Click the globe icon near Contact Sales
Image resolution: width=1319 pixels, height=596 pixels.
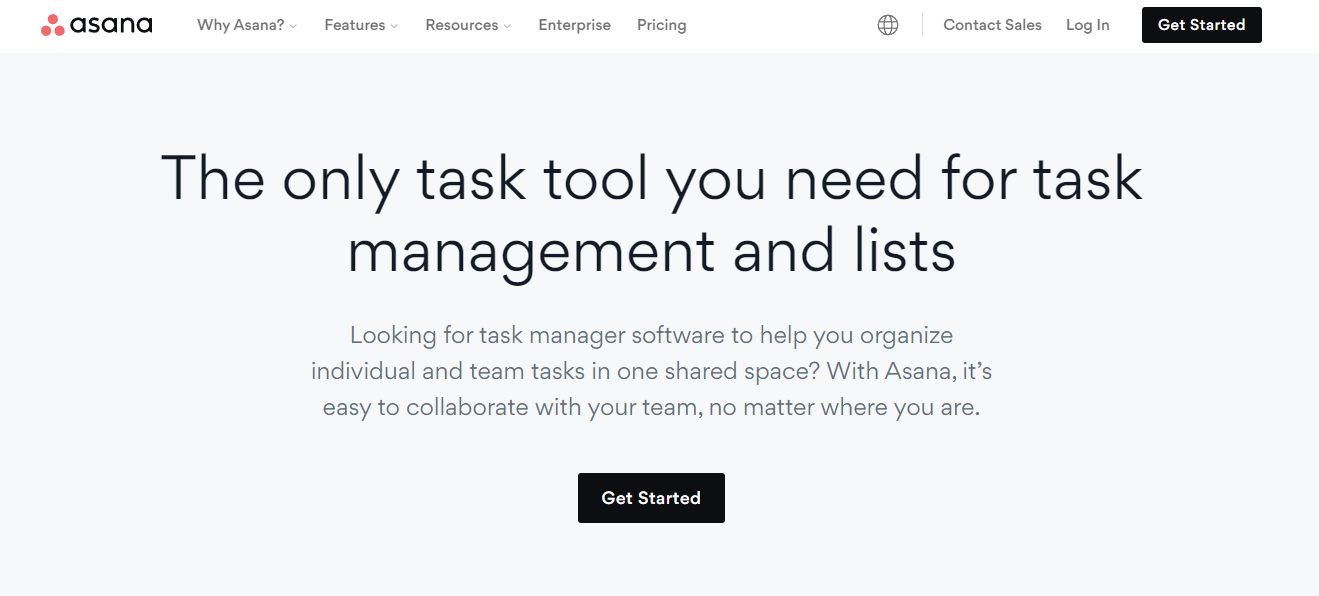tap(888, 24)
